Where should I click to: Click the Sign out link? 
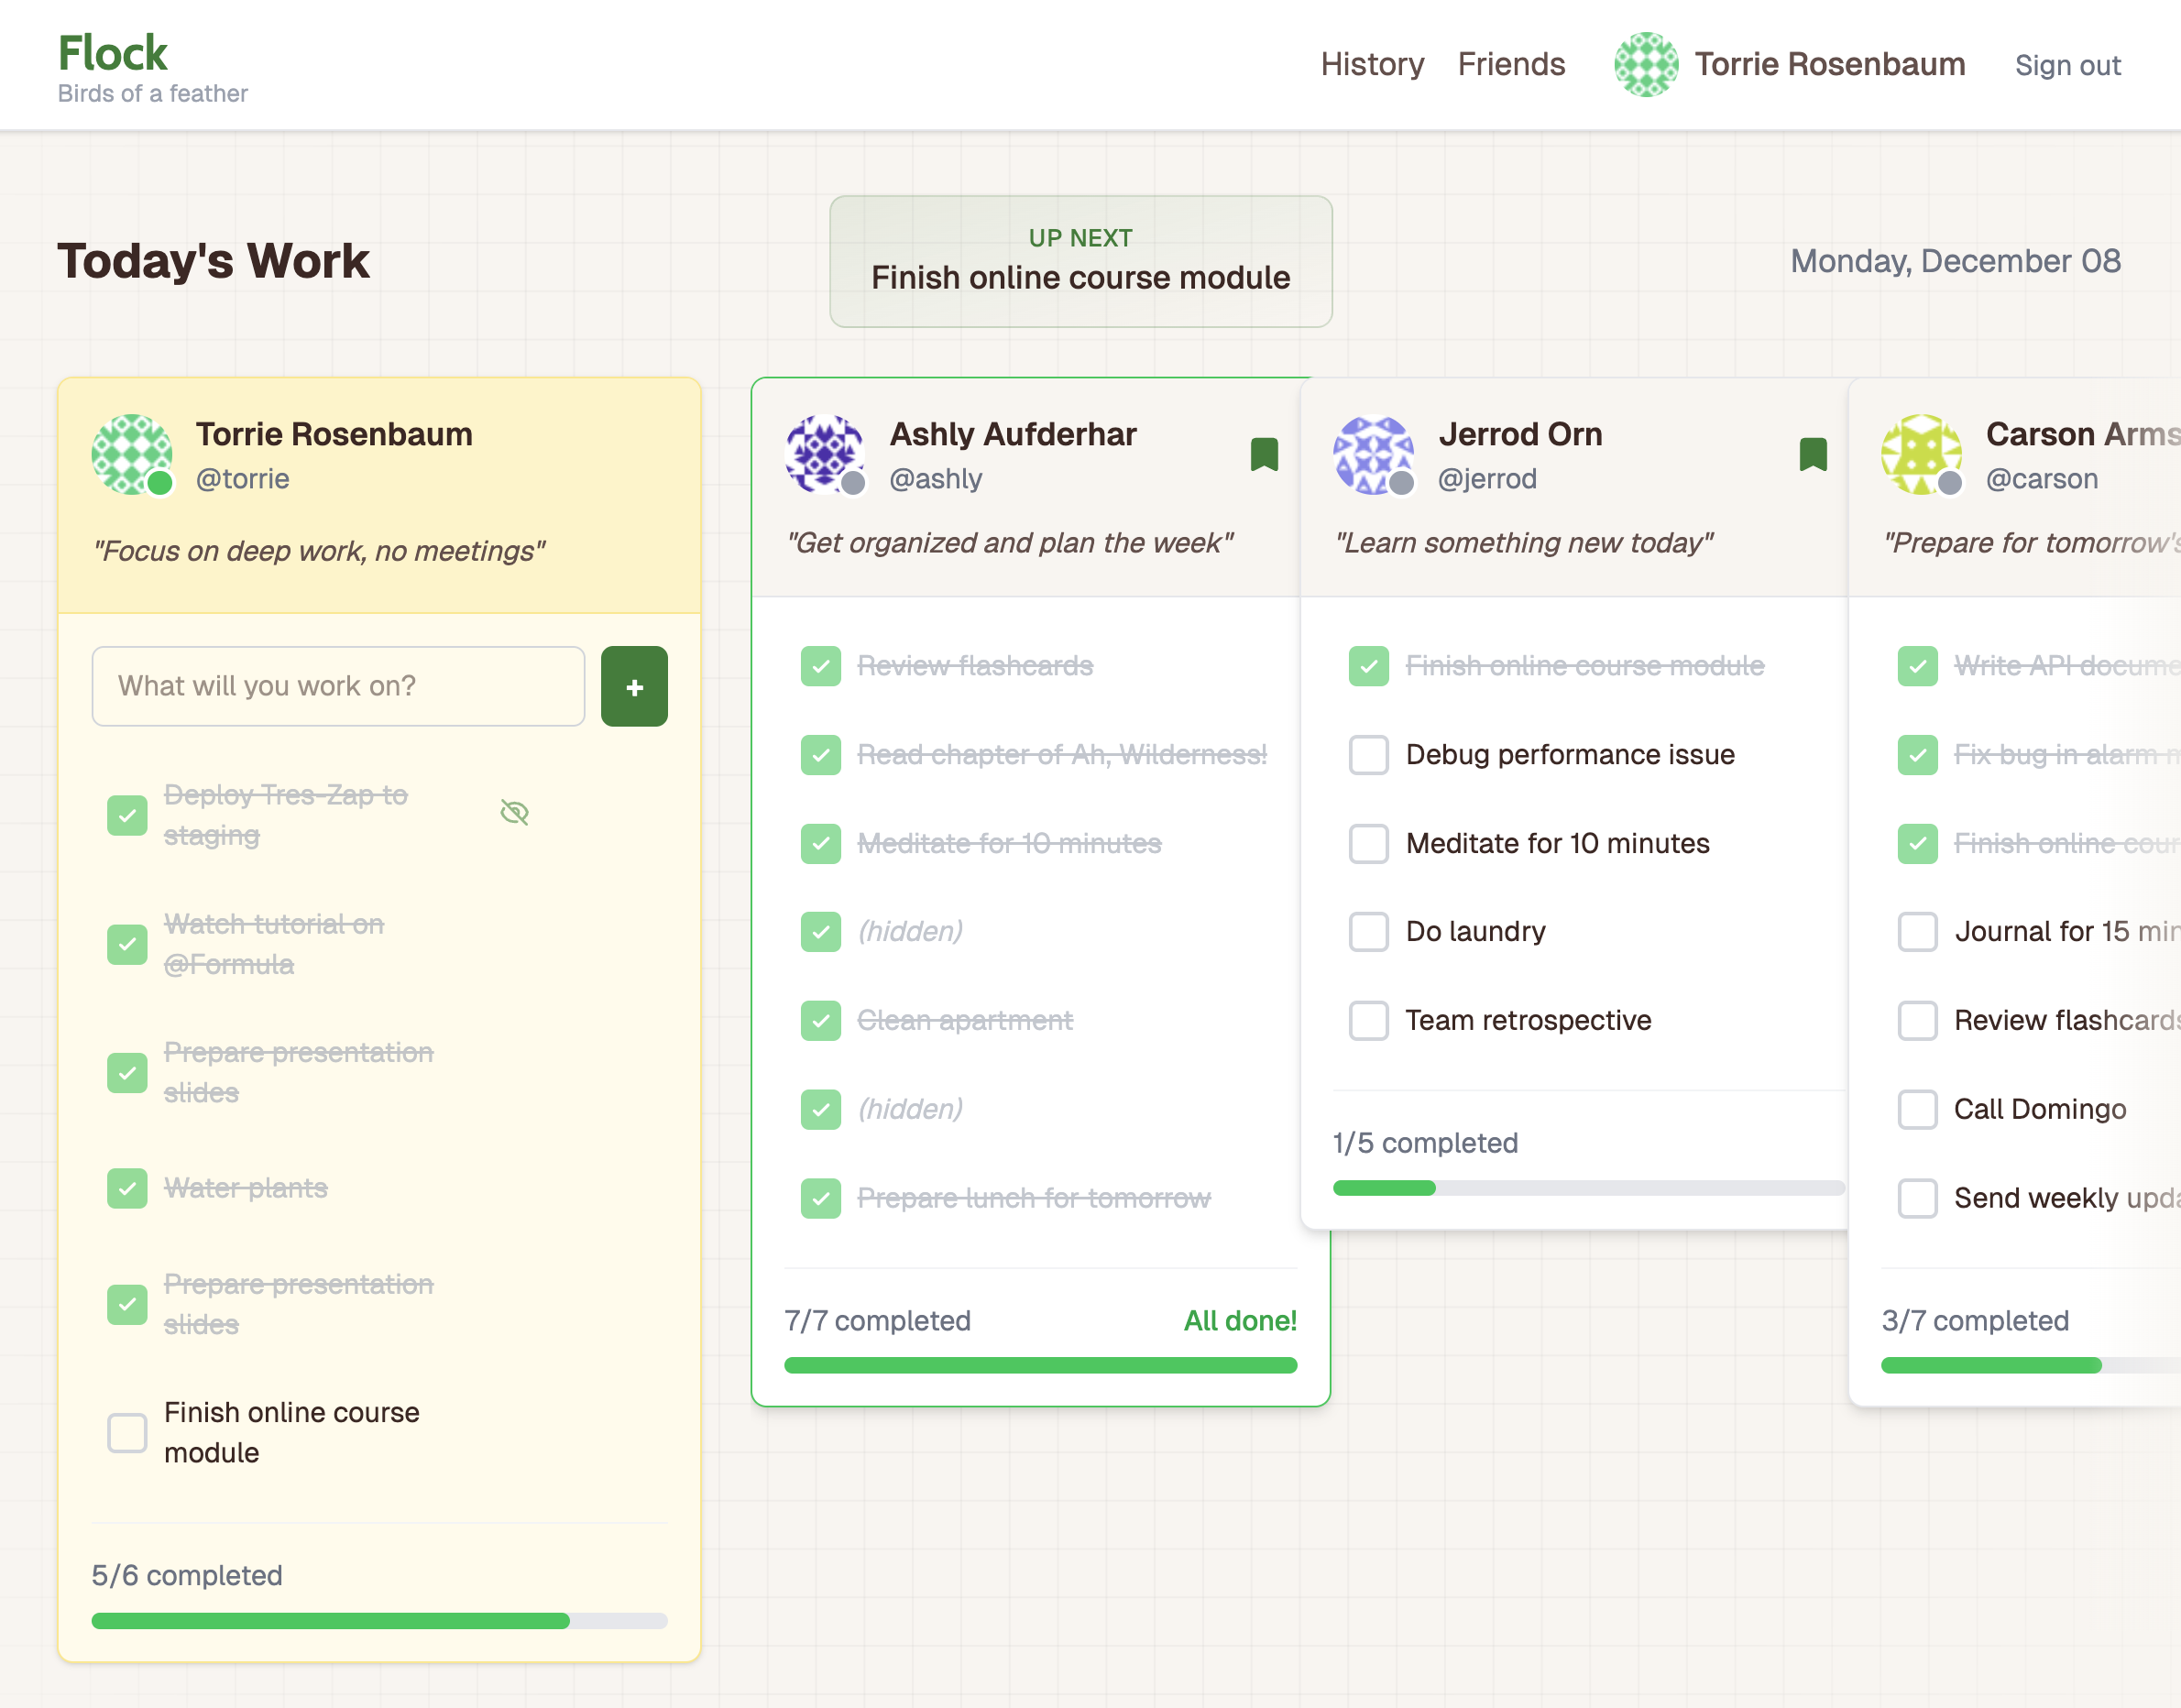pos(2067,64)
